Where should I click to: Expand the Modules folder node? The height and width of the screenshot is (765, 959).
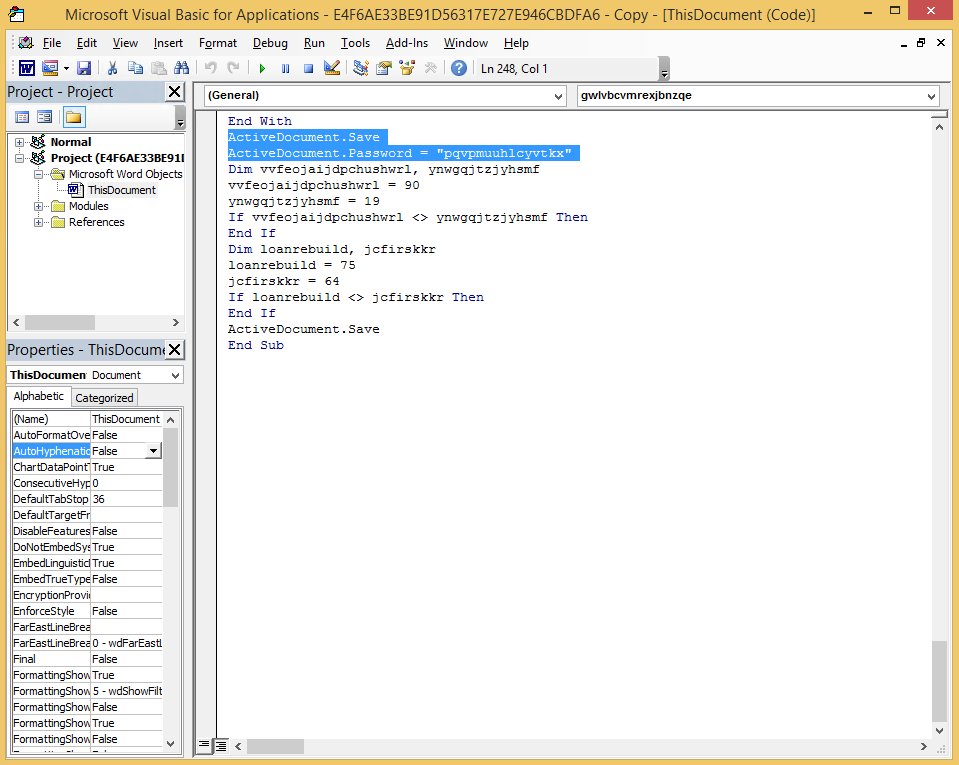click(x=38, y=207)
